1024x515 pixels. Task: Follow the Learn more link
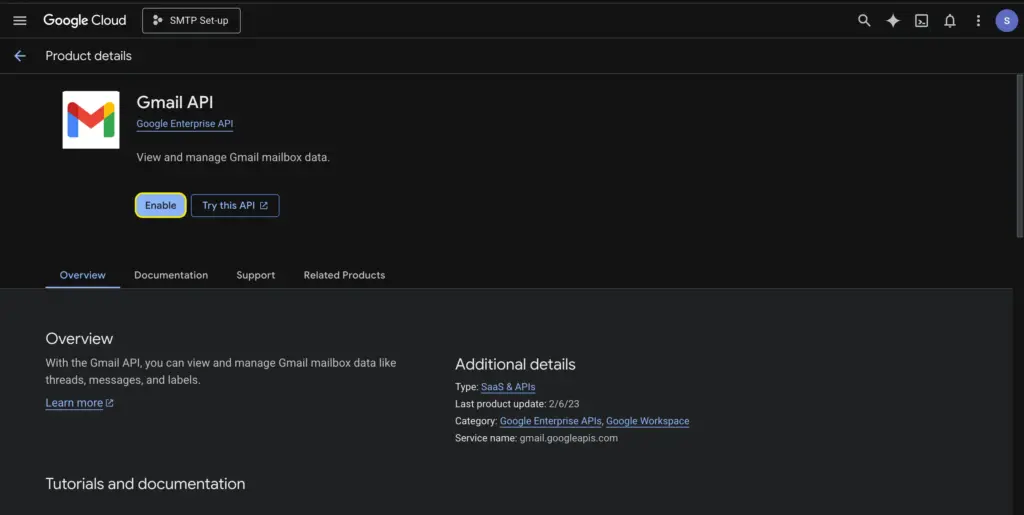click(80, 403)
